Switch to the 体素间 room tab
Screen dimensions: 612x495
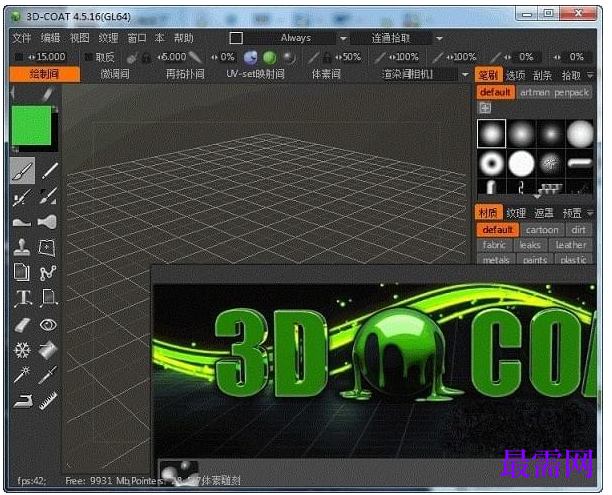click(326, 74)
